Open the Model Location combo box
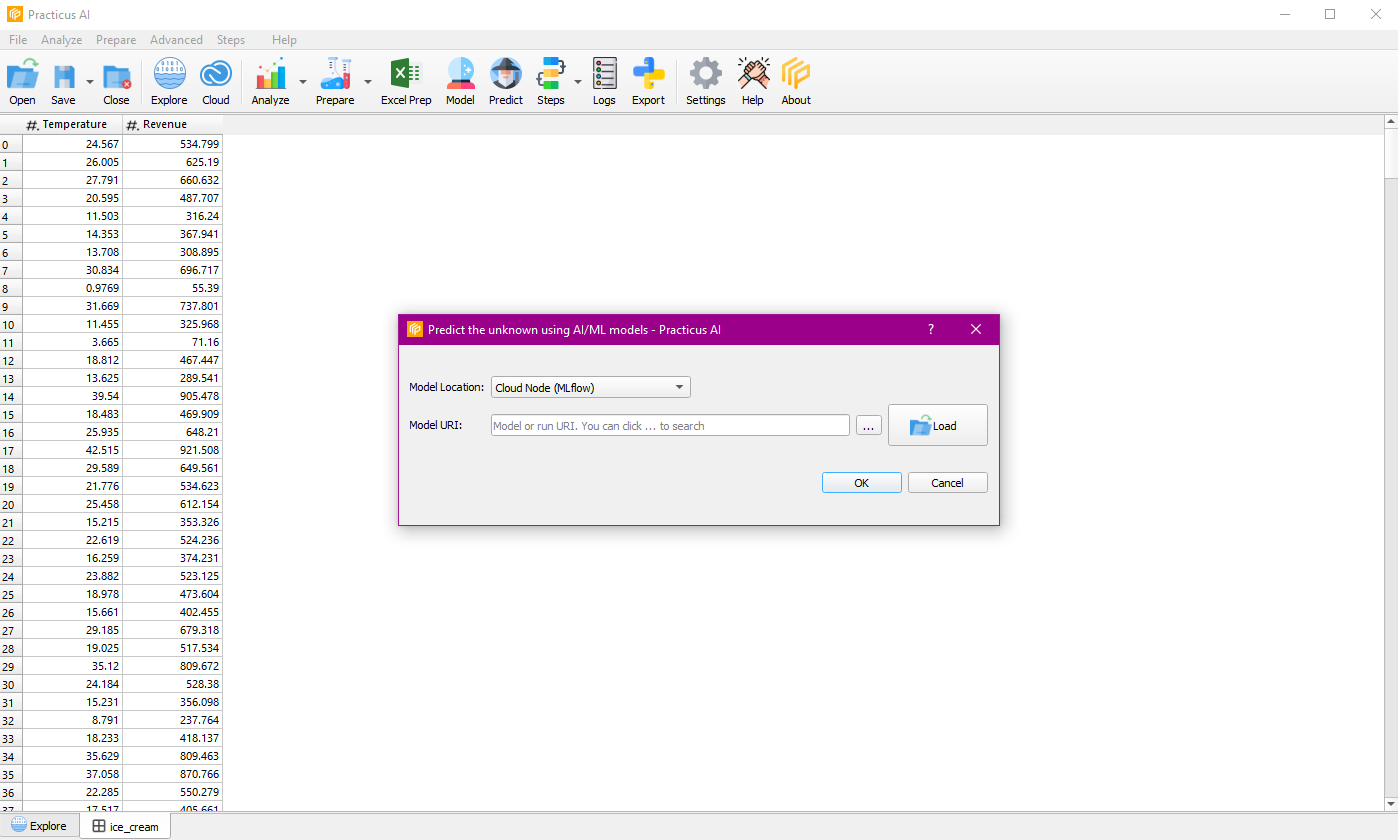The image size is (1398, 840). 590,387
